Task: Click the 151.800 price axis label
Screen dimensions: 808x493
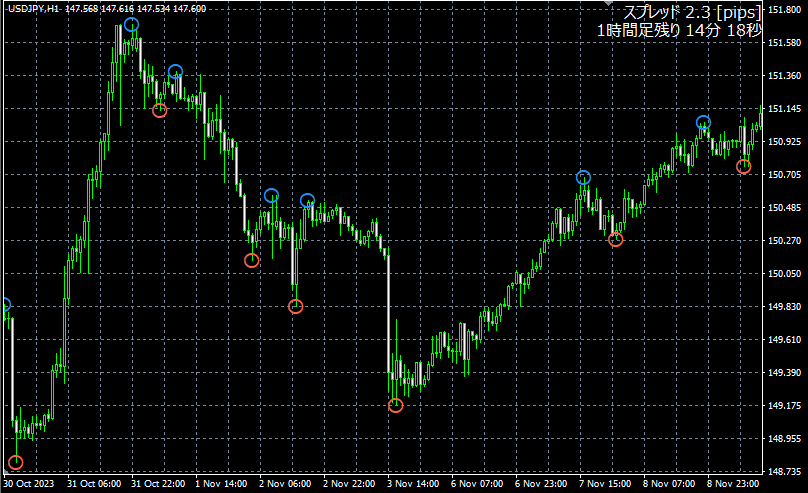Action: 784,10
